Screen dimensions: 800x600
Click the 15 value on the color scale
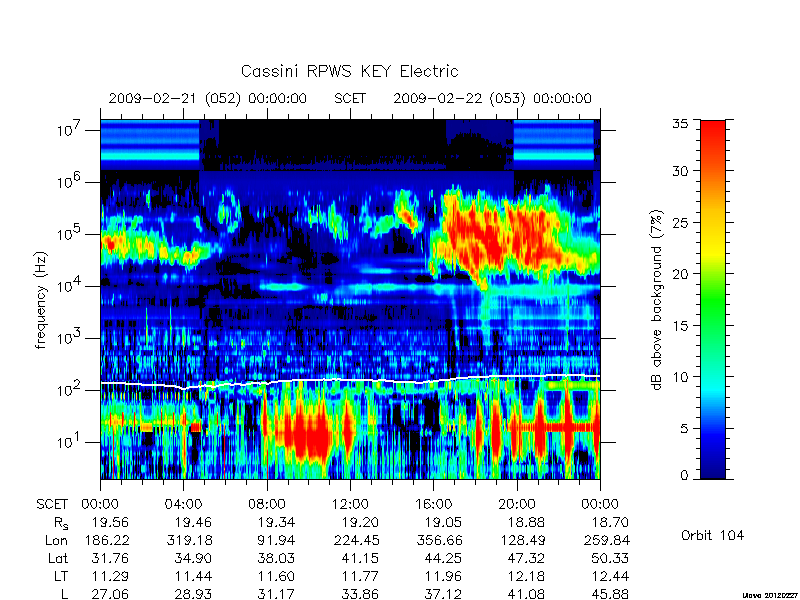[680, 325]
